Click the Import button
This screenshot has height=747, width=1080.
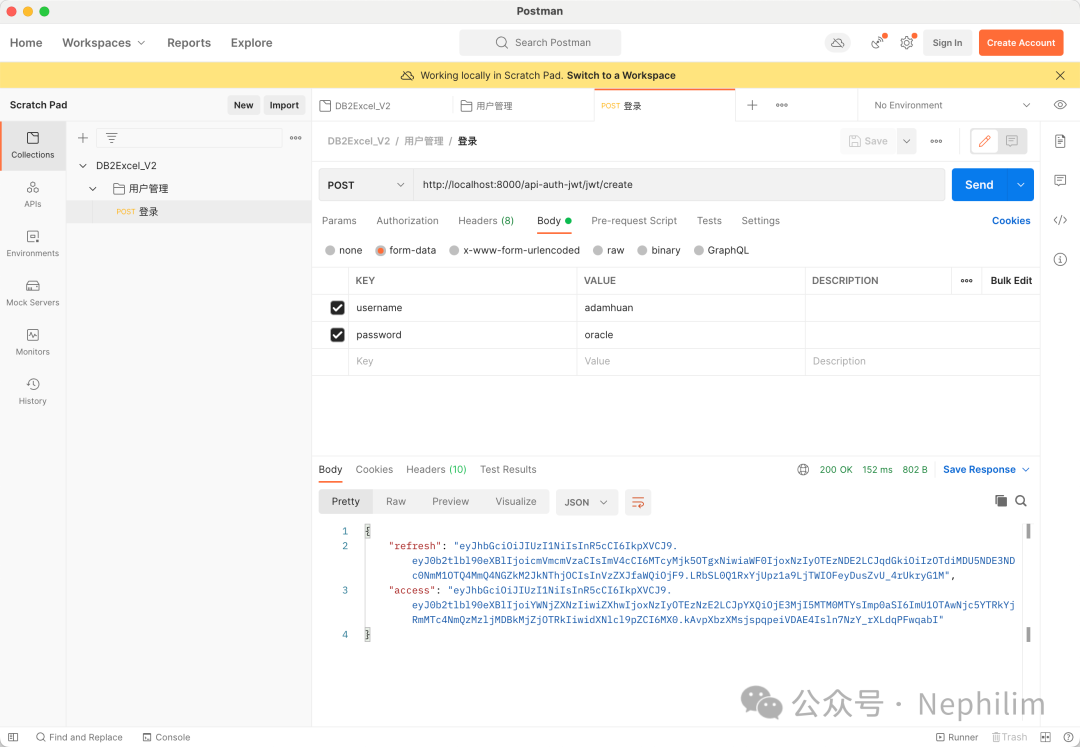tap(284, 105)
